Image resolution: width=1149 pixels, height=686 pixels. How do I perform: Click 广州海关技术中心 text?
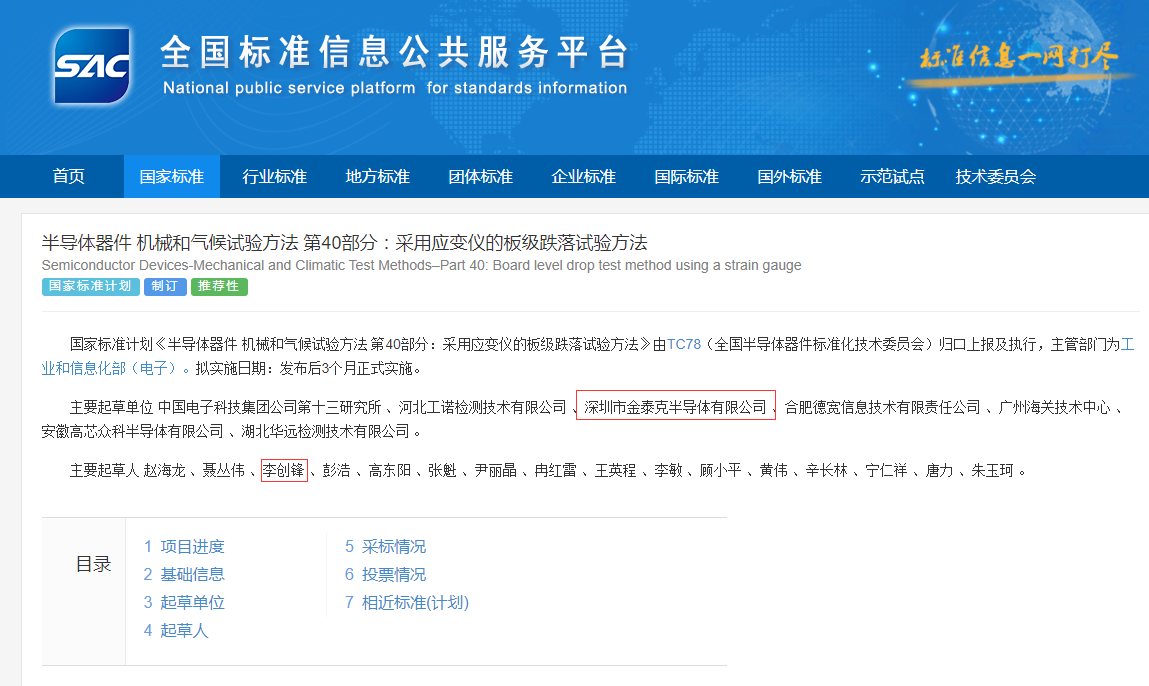1054,407
